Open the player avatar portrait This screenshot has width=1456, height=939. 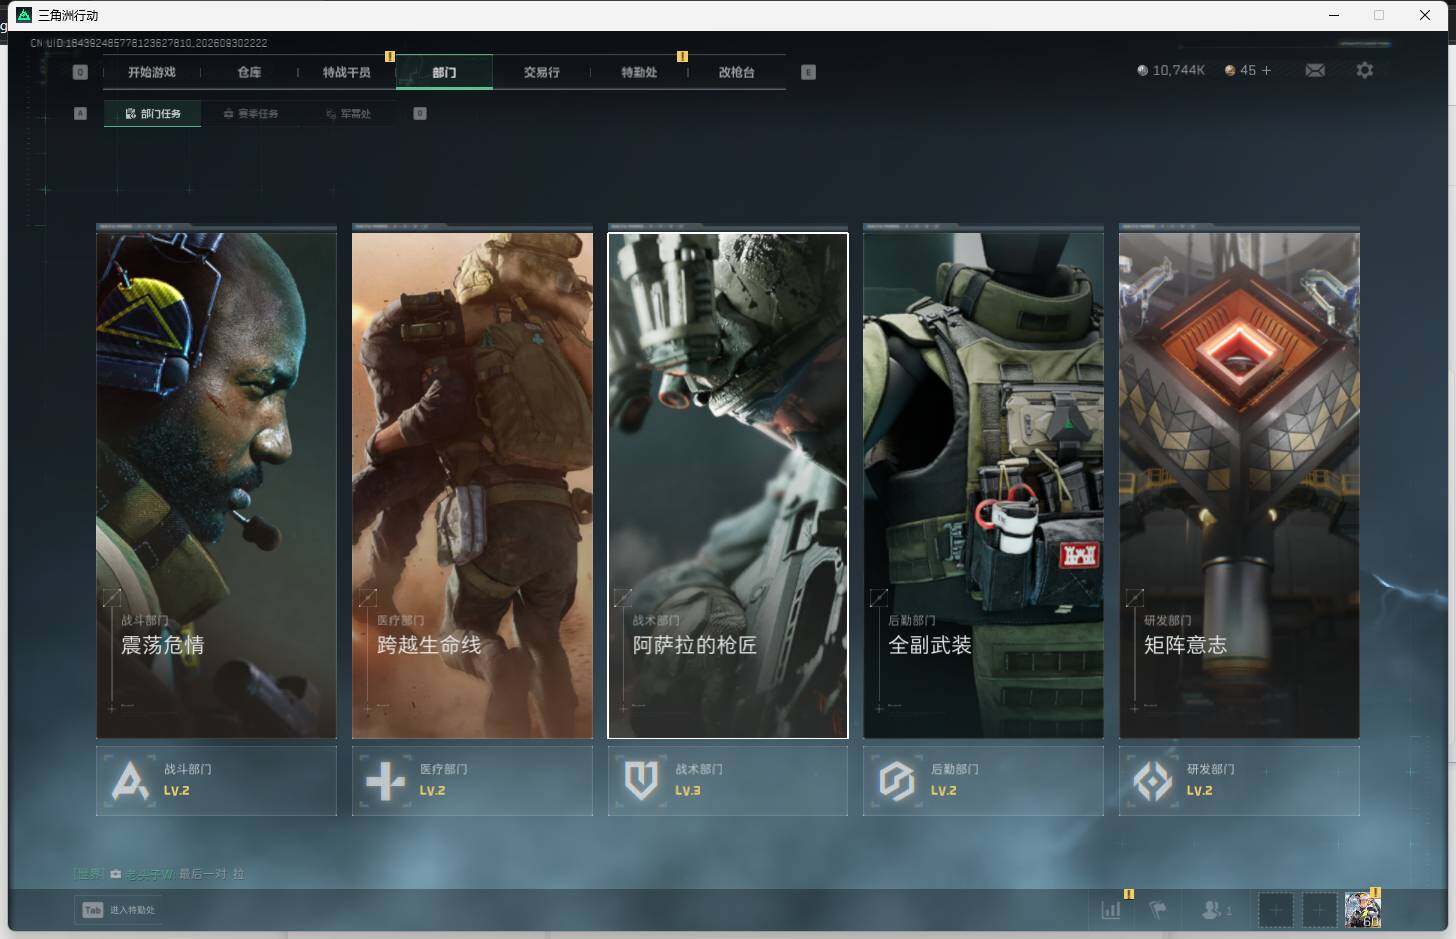click(x=1362, y=910)
